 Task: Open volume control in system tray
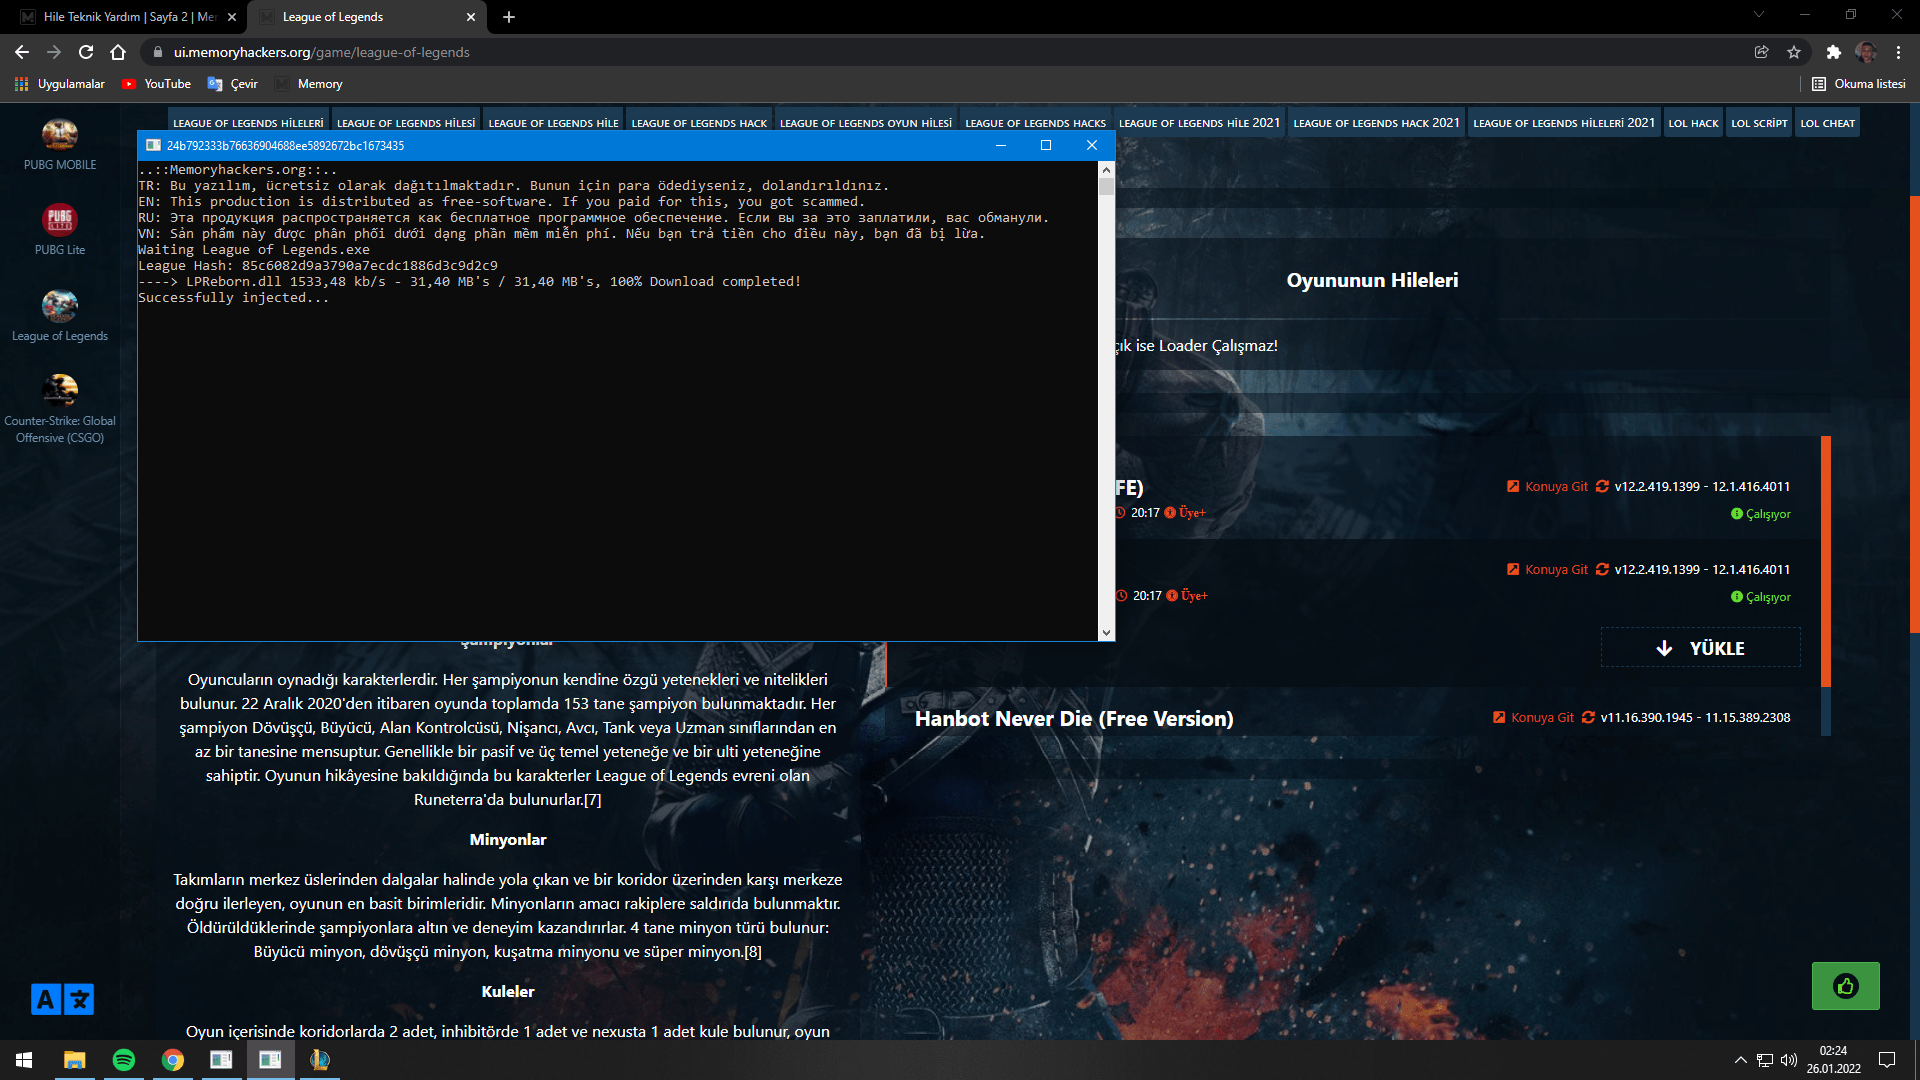(1789, 1060)
